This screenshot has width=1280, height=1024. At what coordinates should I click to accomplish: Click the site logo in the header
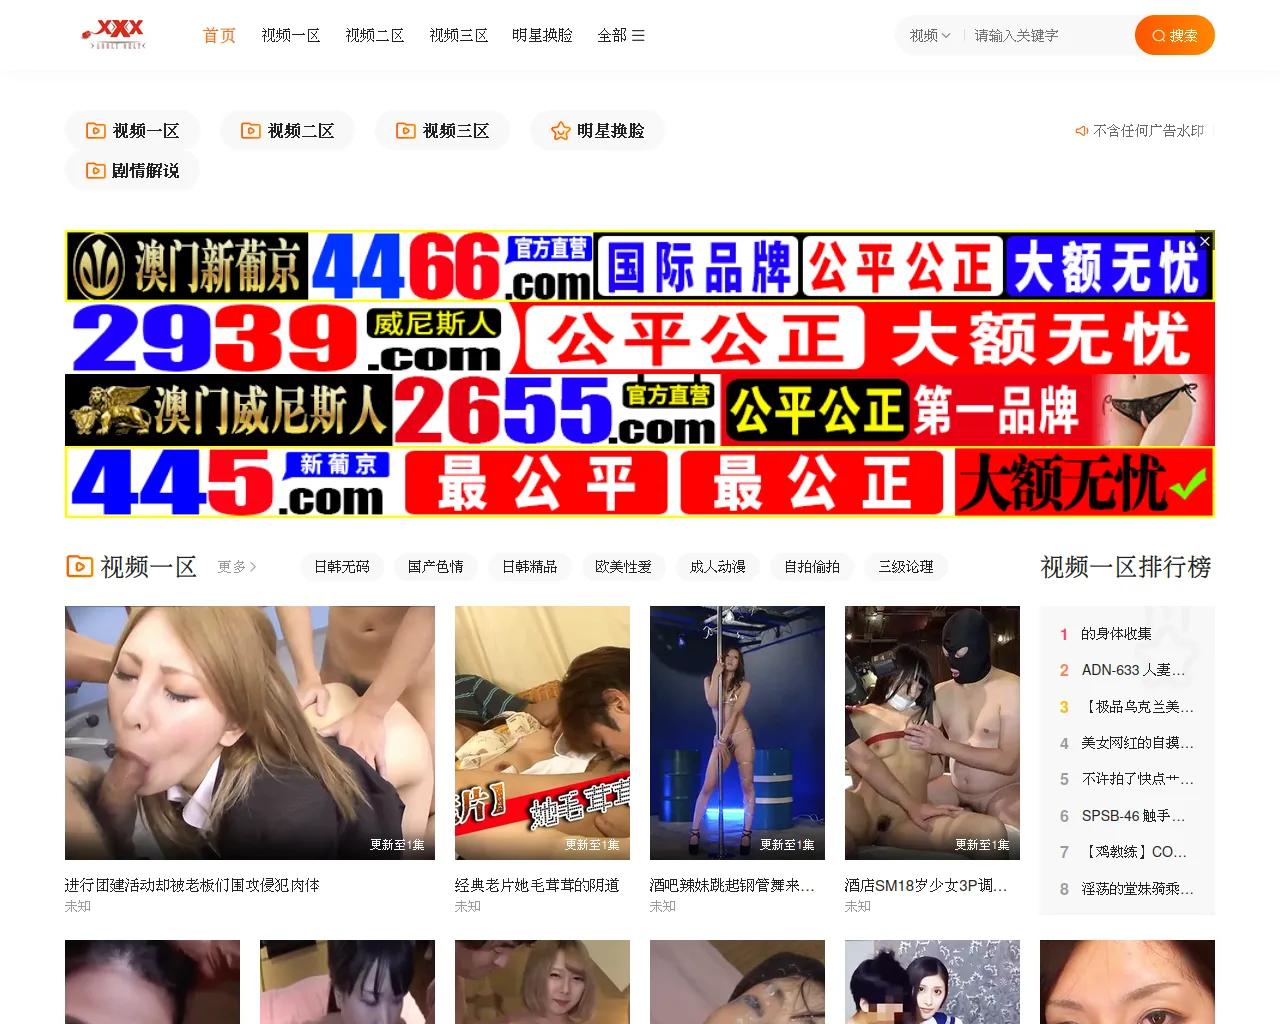pos(114,34)
